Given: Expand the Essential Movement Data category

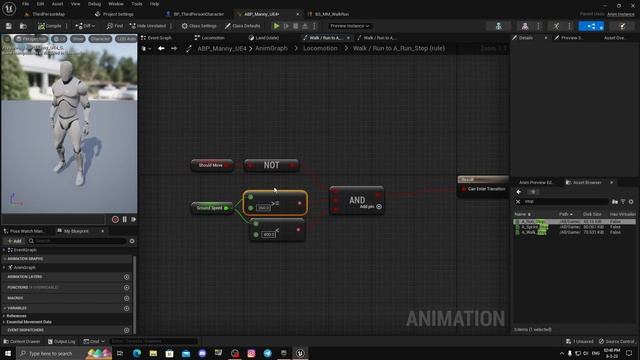Looking at the screenshot, I should [x=4, y=322].
